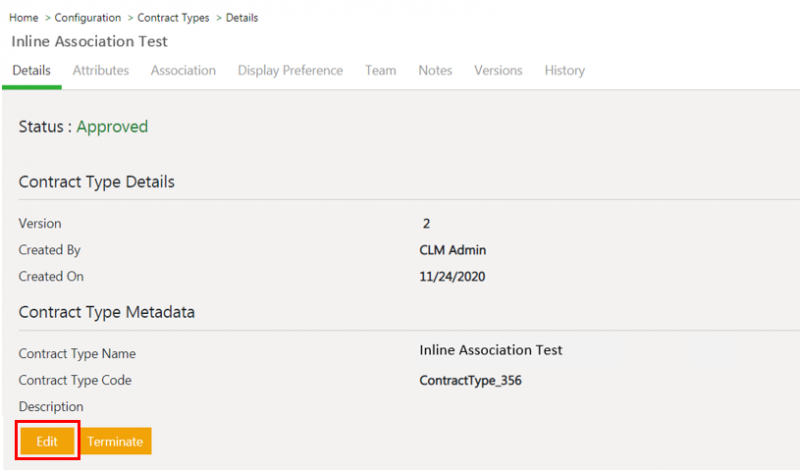Viewport: 800px width, 470px height.
Task: Click the Approved status text
Action: coord(112,127)
